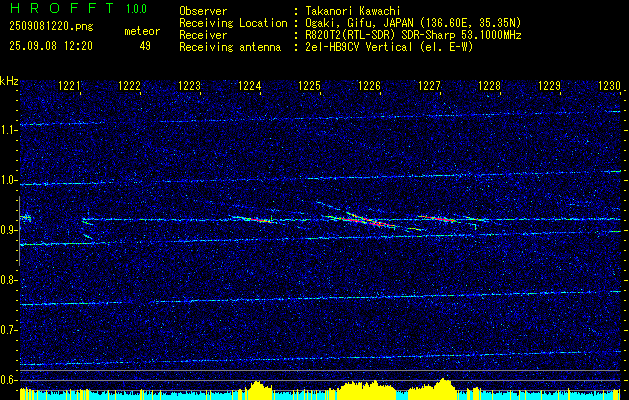This screenshot has width=629, height=400.
Task: Click time marker 1226
Action: [x=369, y=85]
